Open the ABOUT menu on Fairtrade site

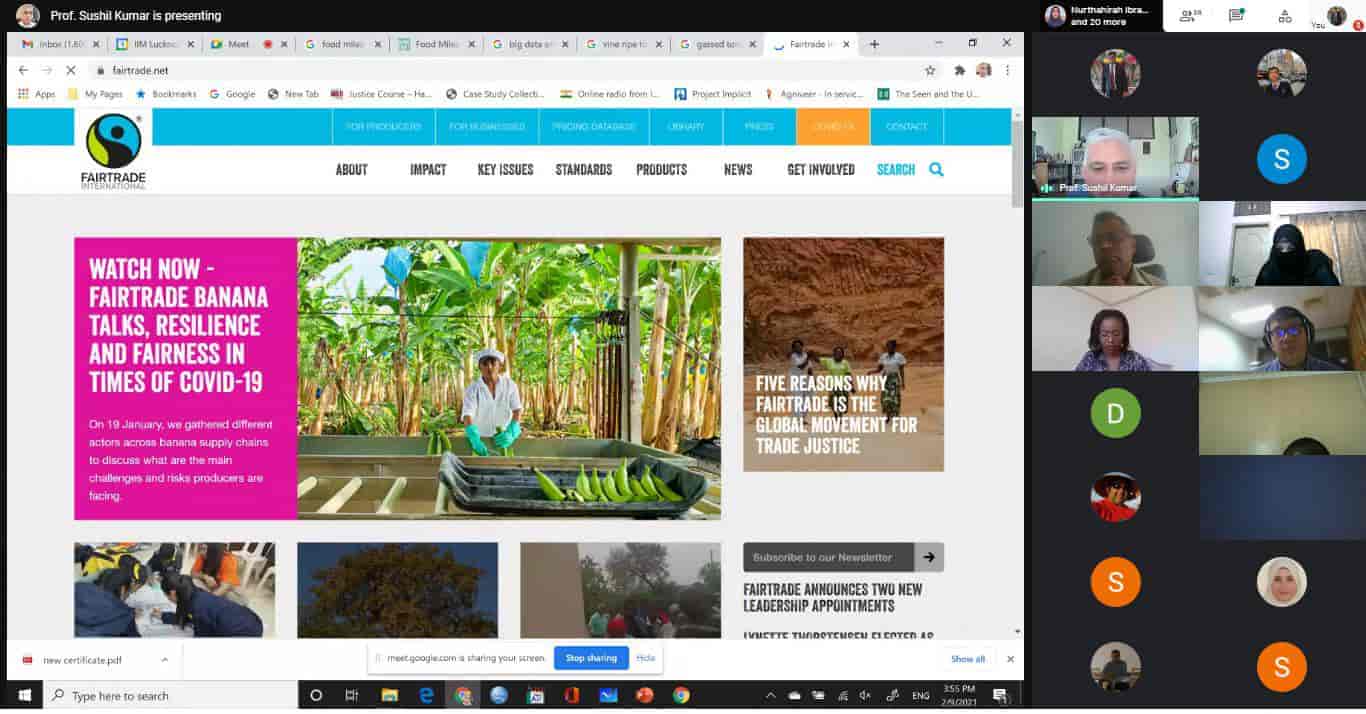(x=352, y=170)
